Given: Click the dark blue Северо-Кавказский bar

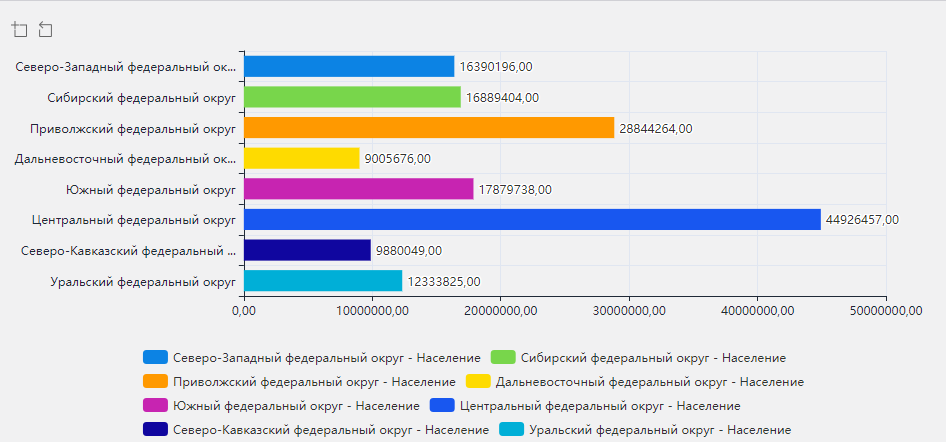Looking at the screenshot, I should click(x=307, y=250).
